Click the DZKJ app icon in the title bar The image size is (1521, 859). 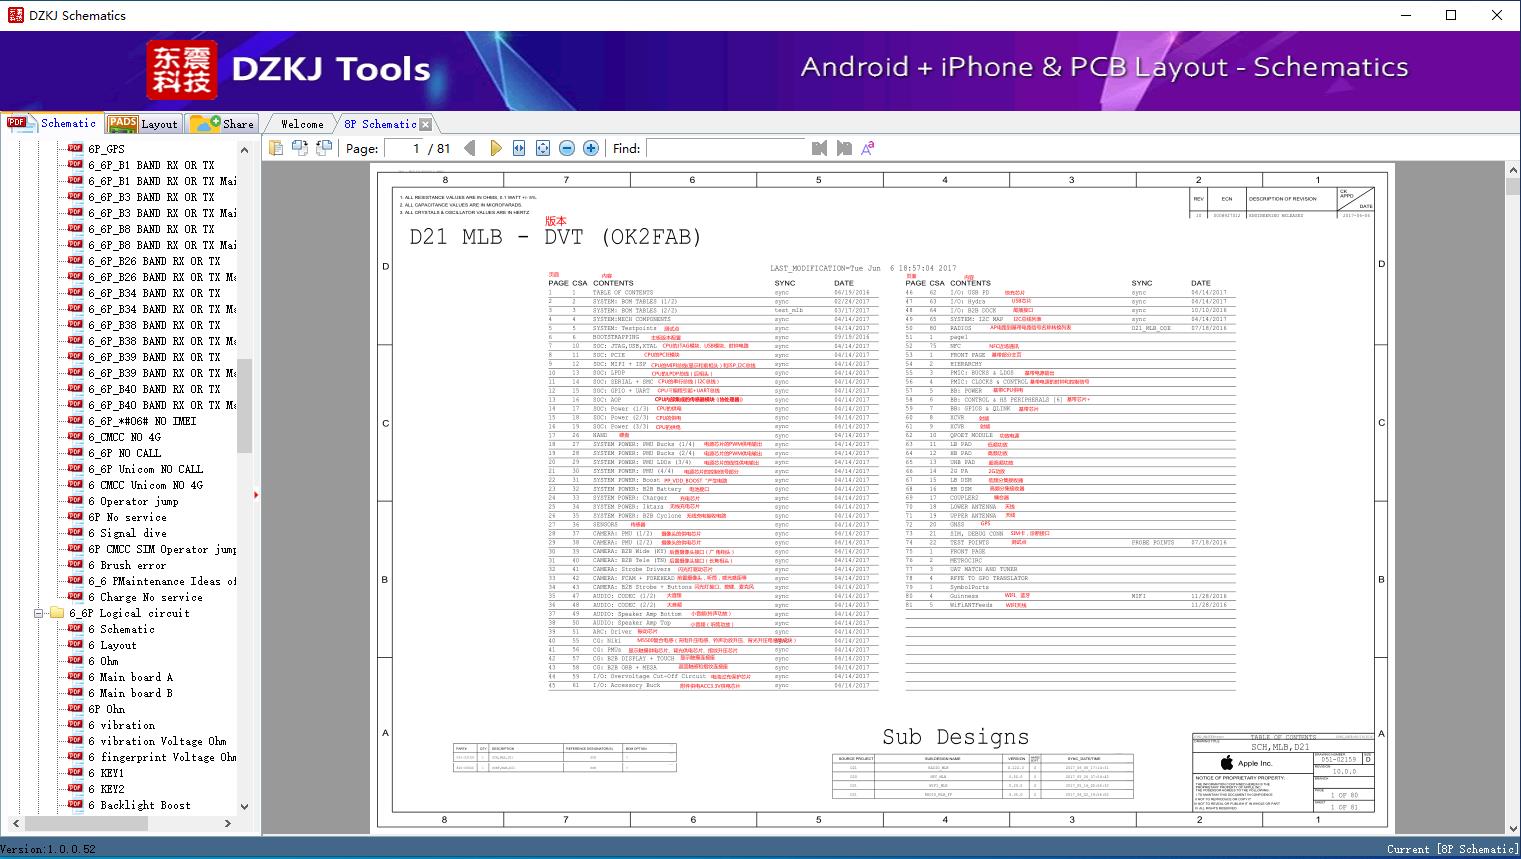(x=14, y=15)
